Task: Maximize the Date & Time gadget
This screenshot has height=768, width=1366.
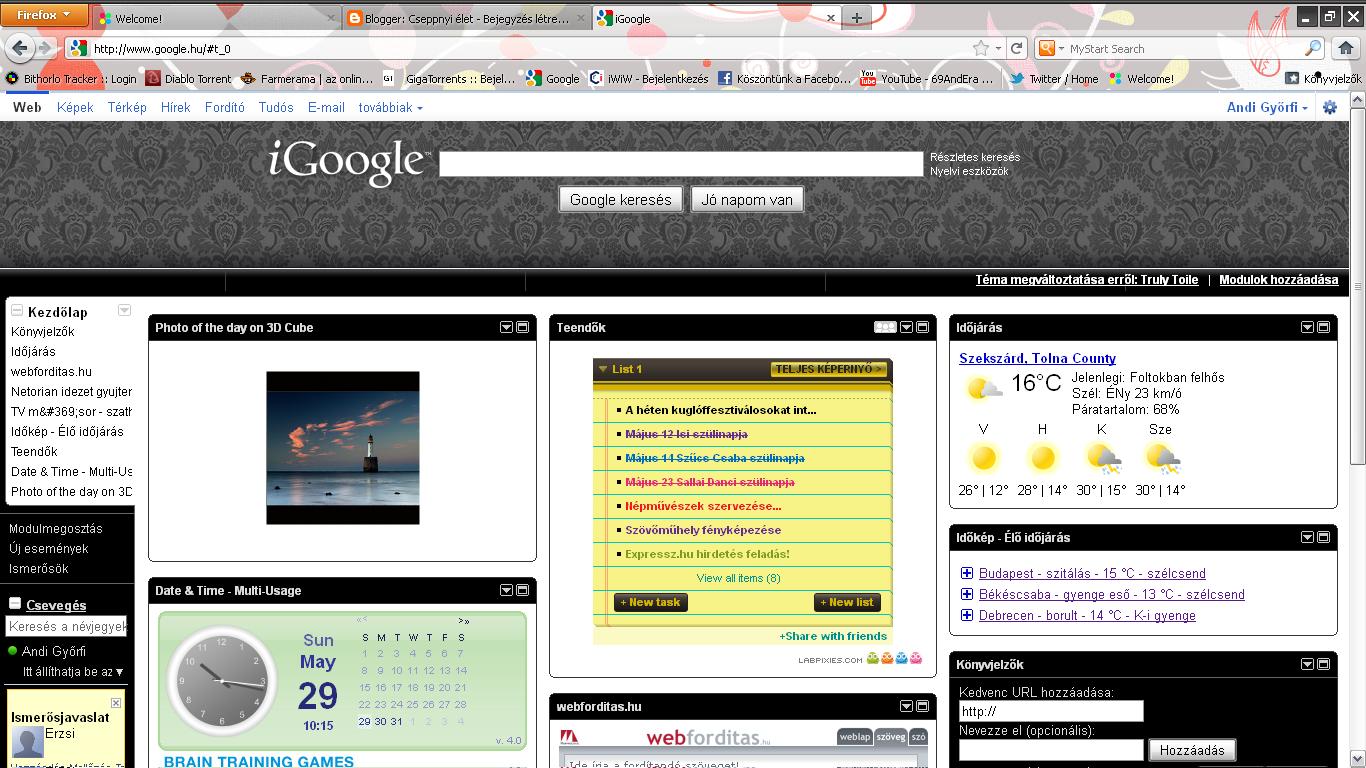Action: point(522,590)
